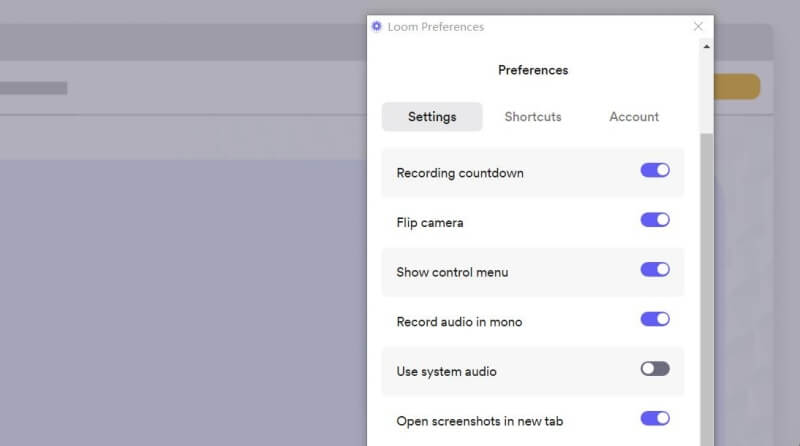Disable the Record audio in mono toggle
This screenshot has height=446, width=800.
click(655, 319)
